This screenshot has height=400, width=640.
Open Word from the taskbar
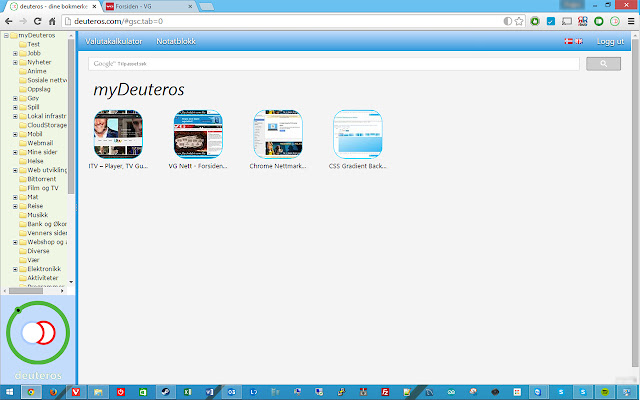pos(209,392)
